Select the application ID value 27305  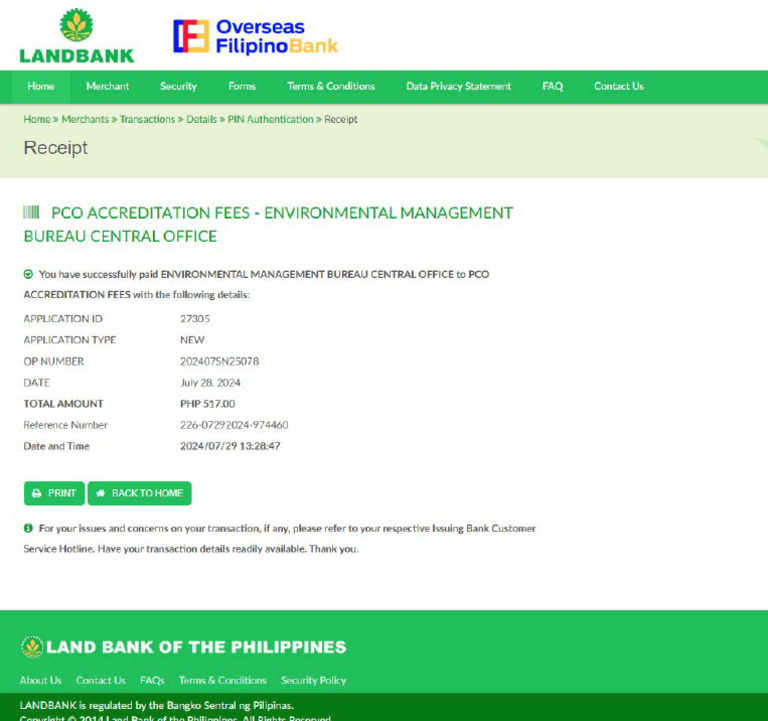(x=195, y=319)
